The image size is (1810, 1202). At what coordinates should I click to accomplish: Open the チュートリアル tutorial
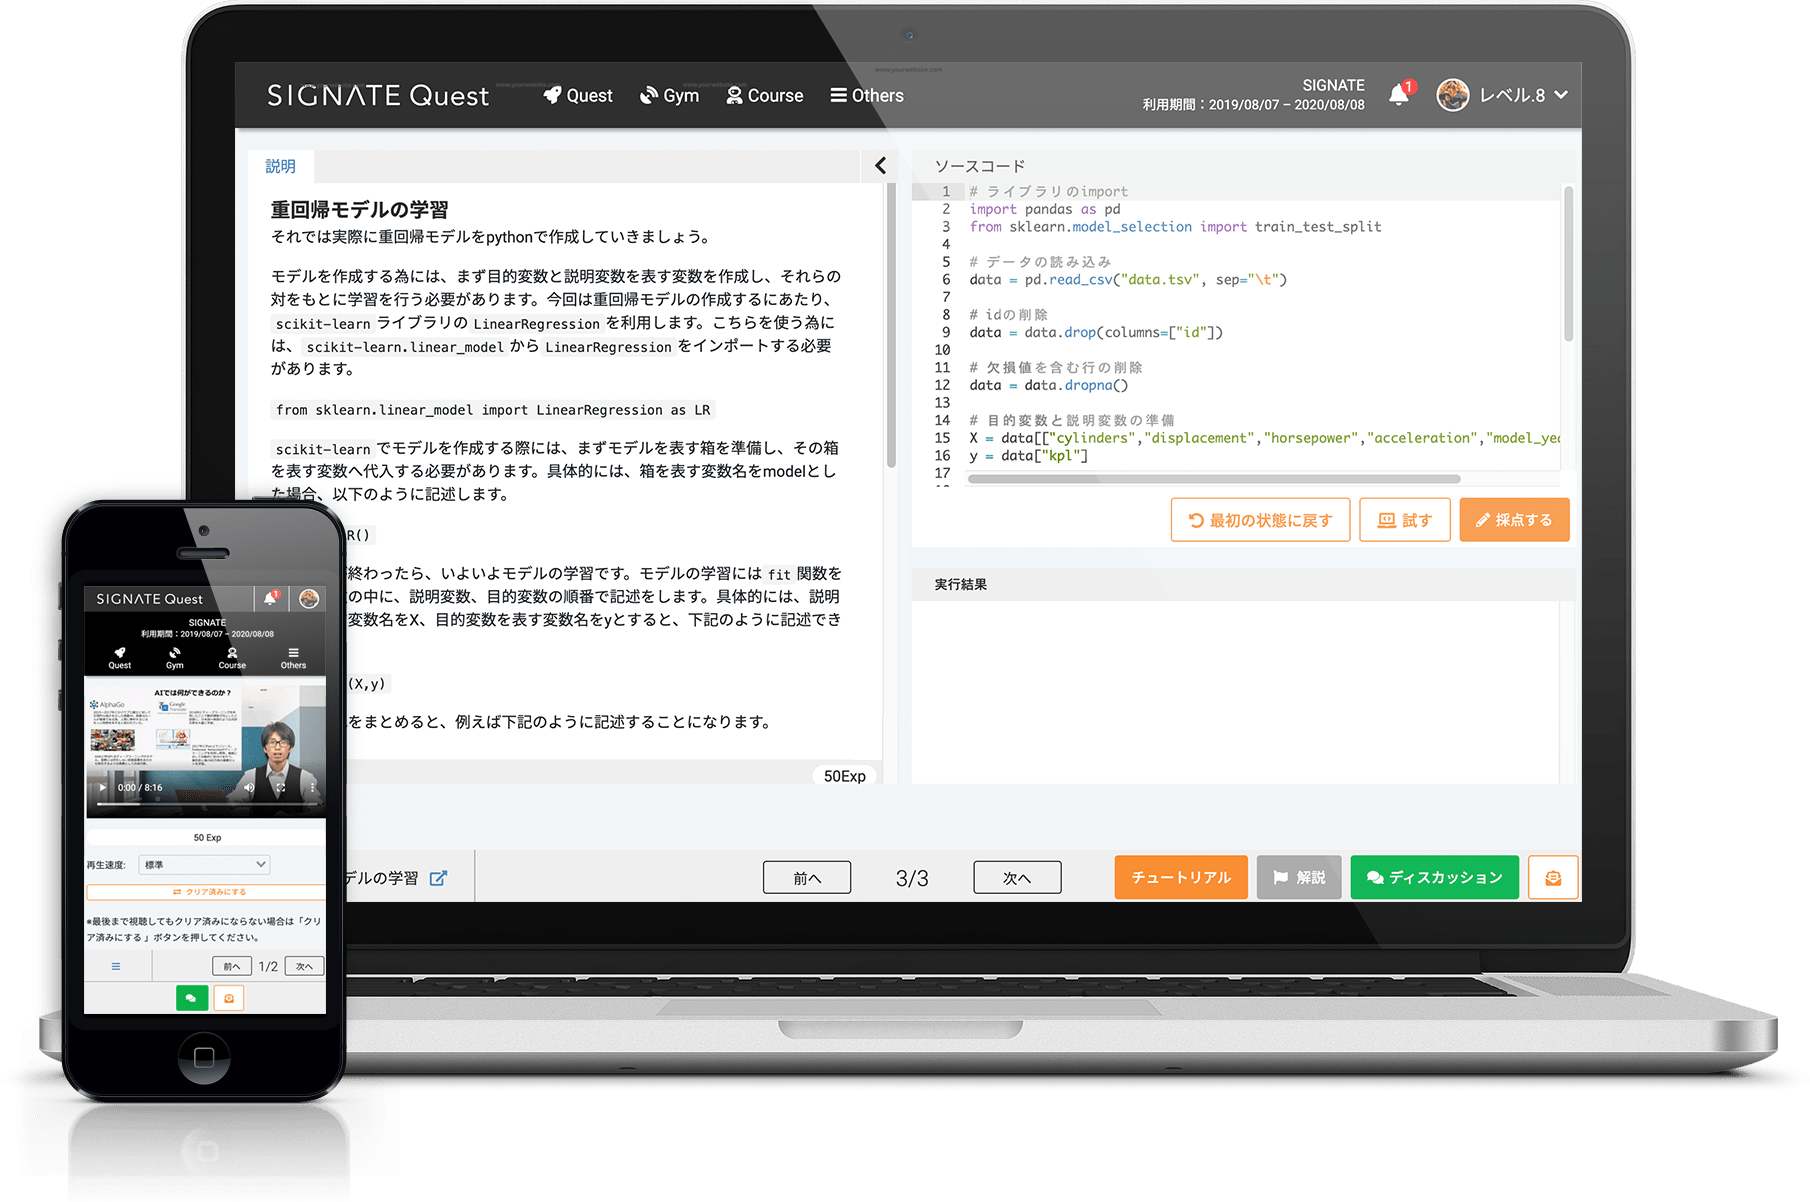(x=1180, y=877)
